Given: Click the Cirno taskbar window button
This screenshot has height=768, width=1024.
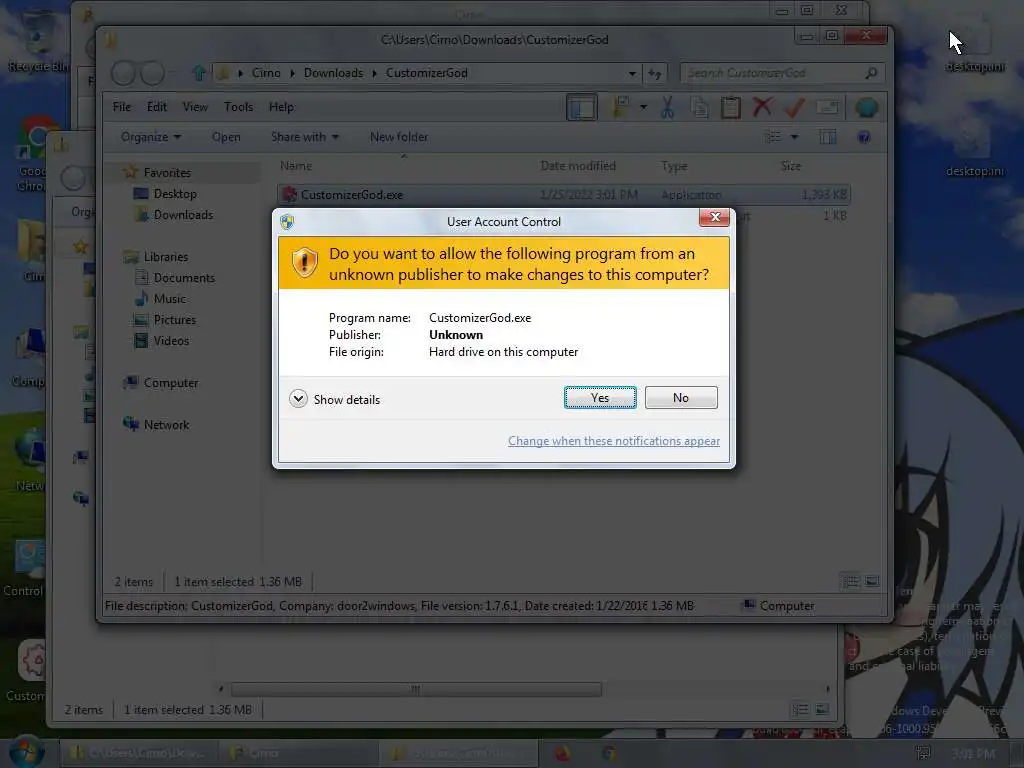Looking at the screenshot, I should pos(298,754).
